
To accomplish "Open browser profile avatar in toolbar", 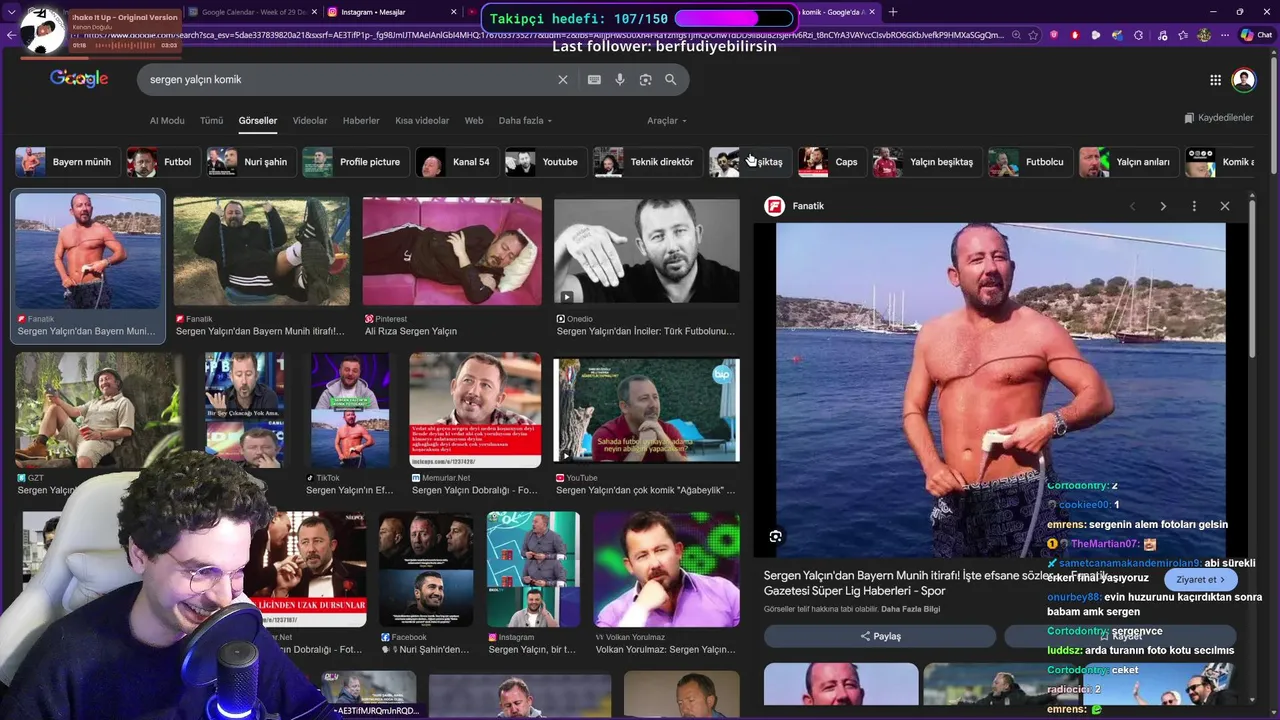I will click(x=1204, y=35).
